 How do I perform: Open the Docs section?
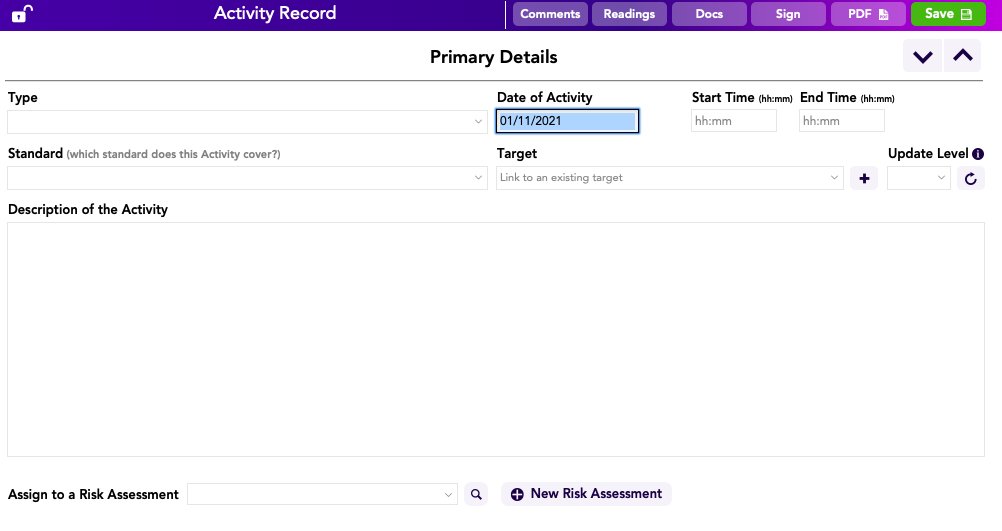tap(709, 14)
